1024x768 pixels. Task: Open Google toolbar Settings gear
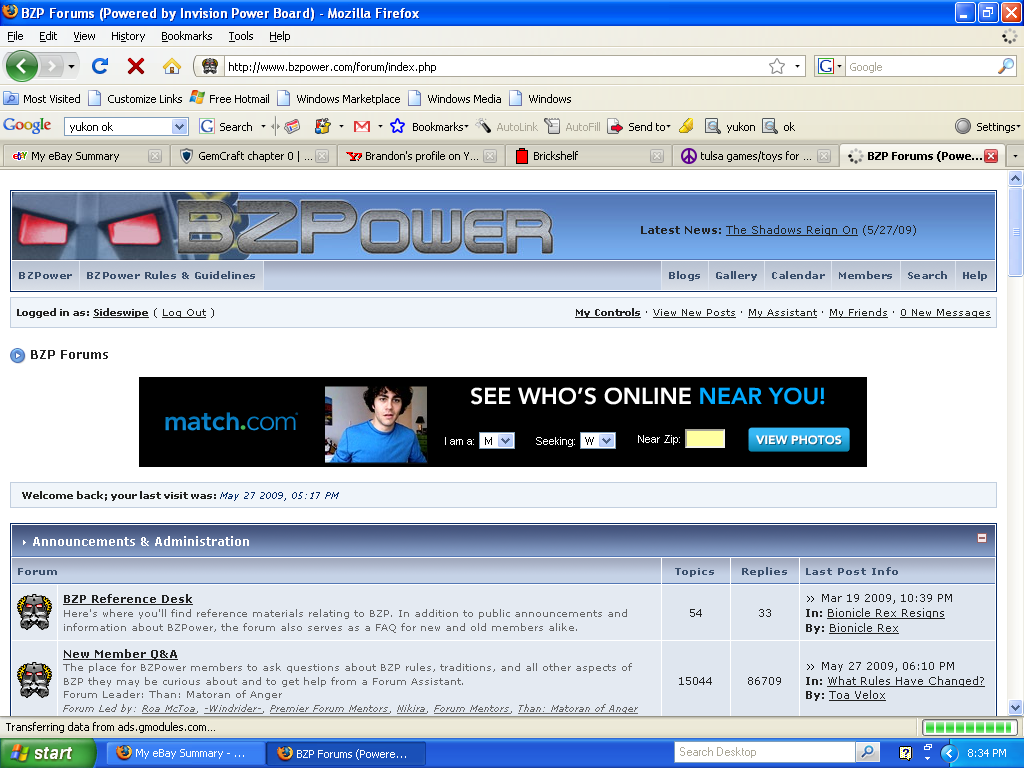[989, 126]
